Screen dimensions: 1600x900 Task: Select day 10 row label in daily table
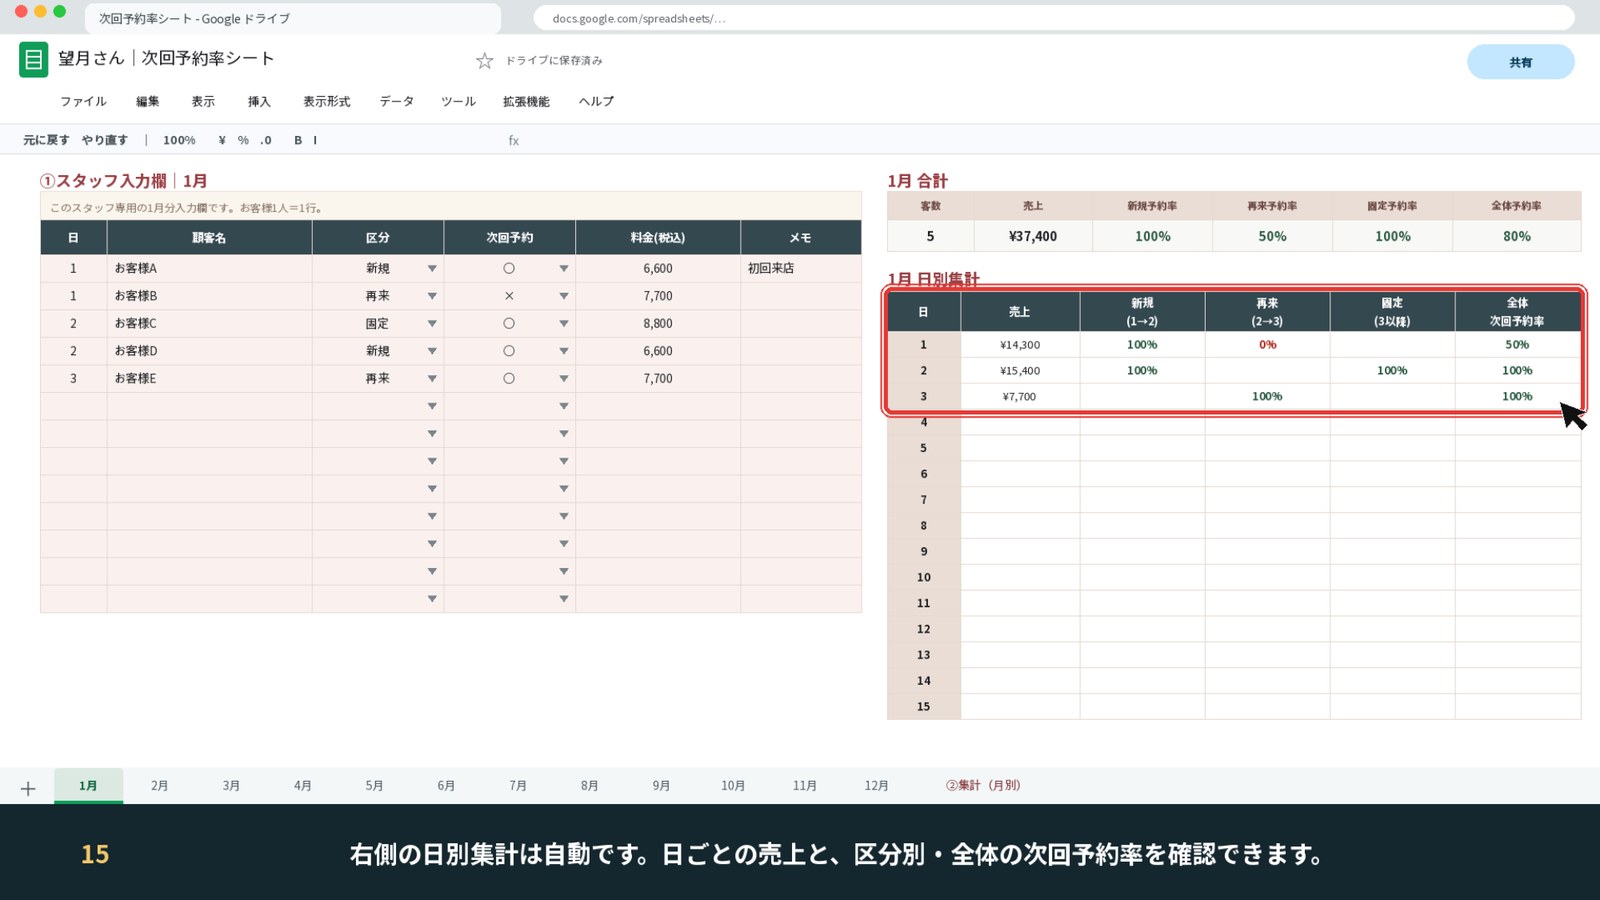click(924, 578)
